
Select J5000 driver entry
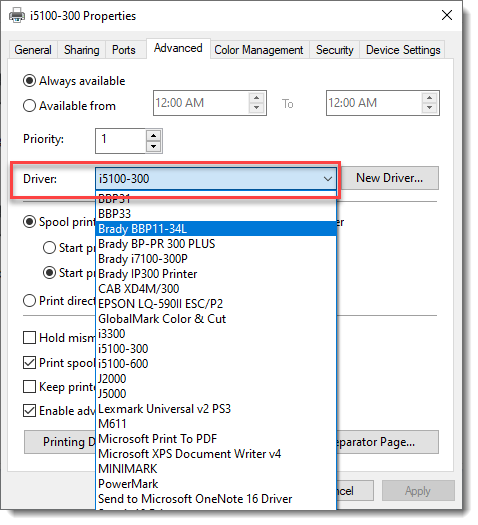pos(216,394)
